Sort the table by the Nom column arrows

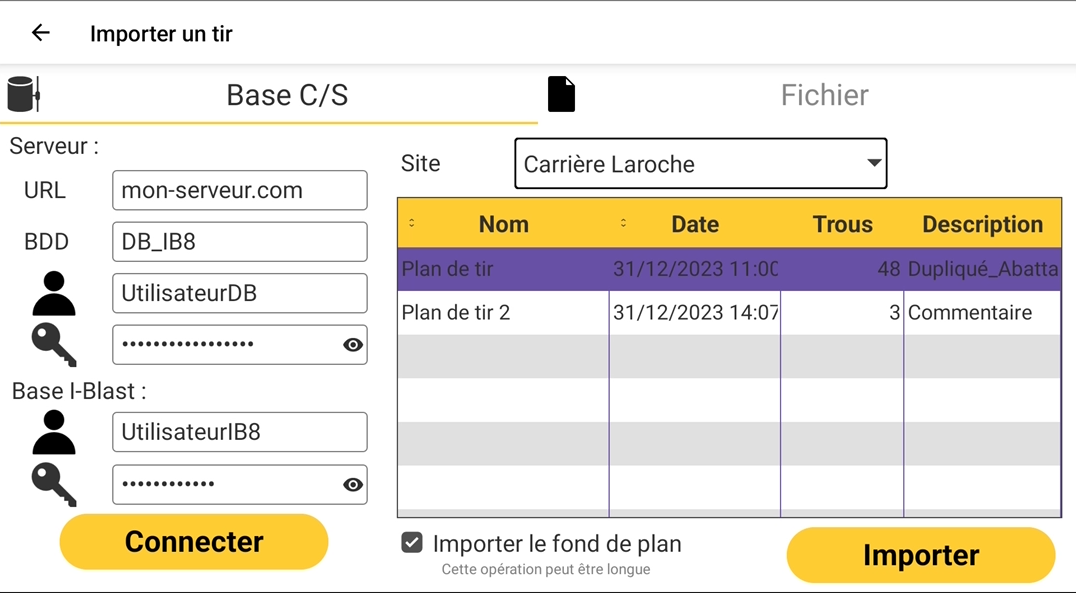[413, 224]
